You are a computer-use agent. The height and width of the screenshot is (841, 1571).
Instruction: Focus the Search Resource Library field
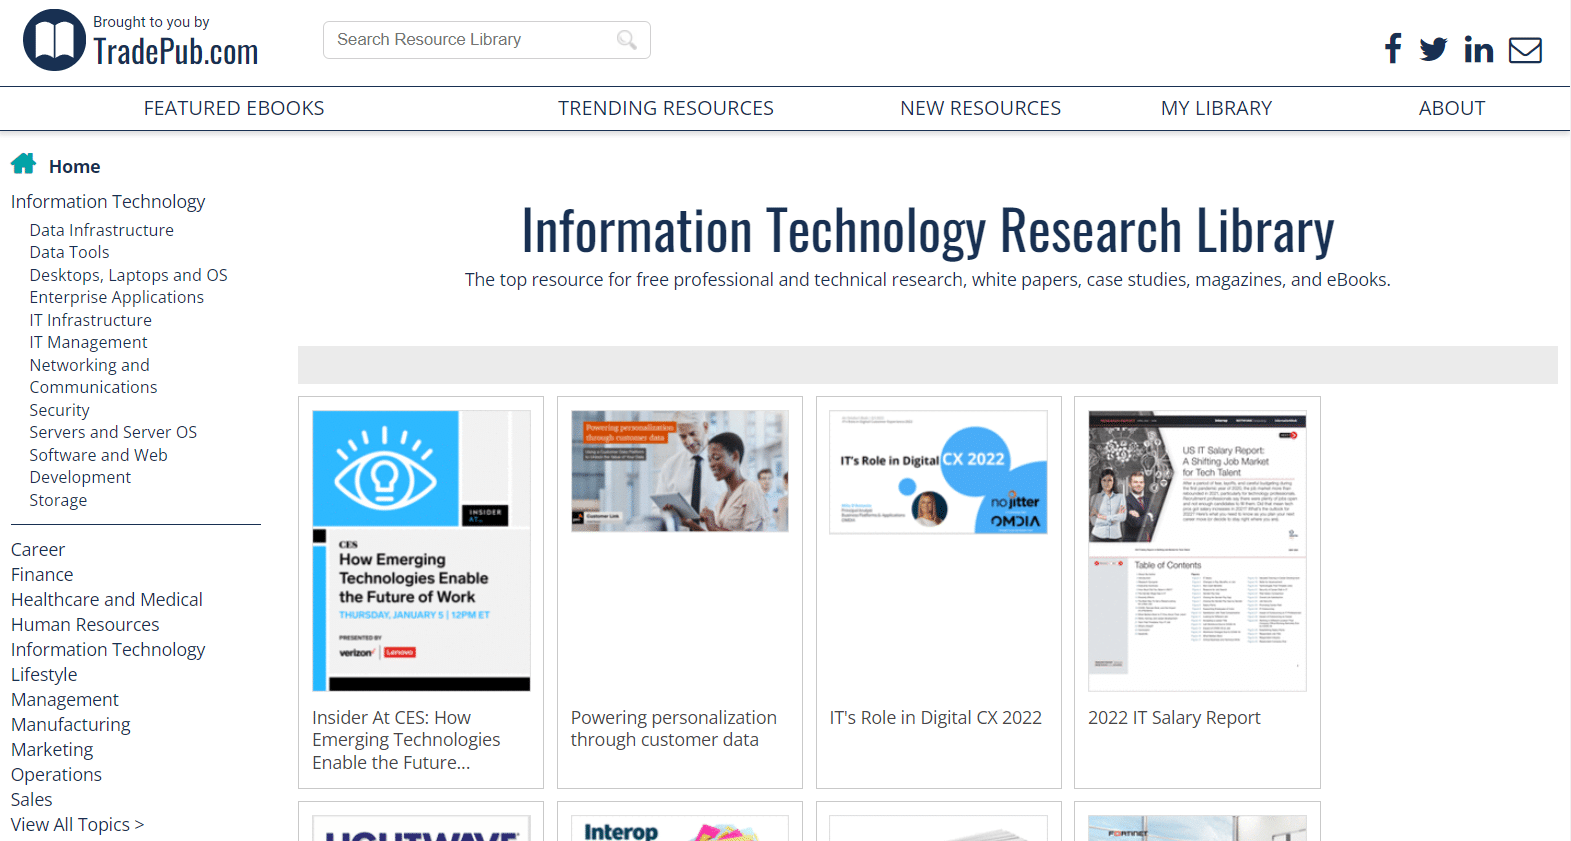tap(486, 40)
